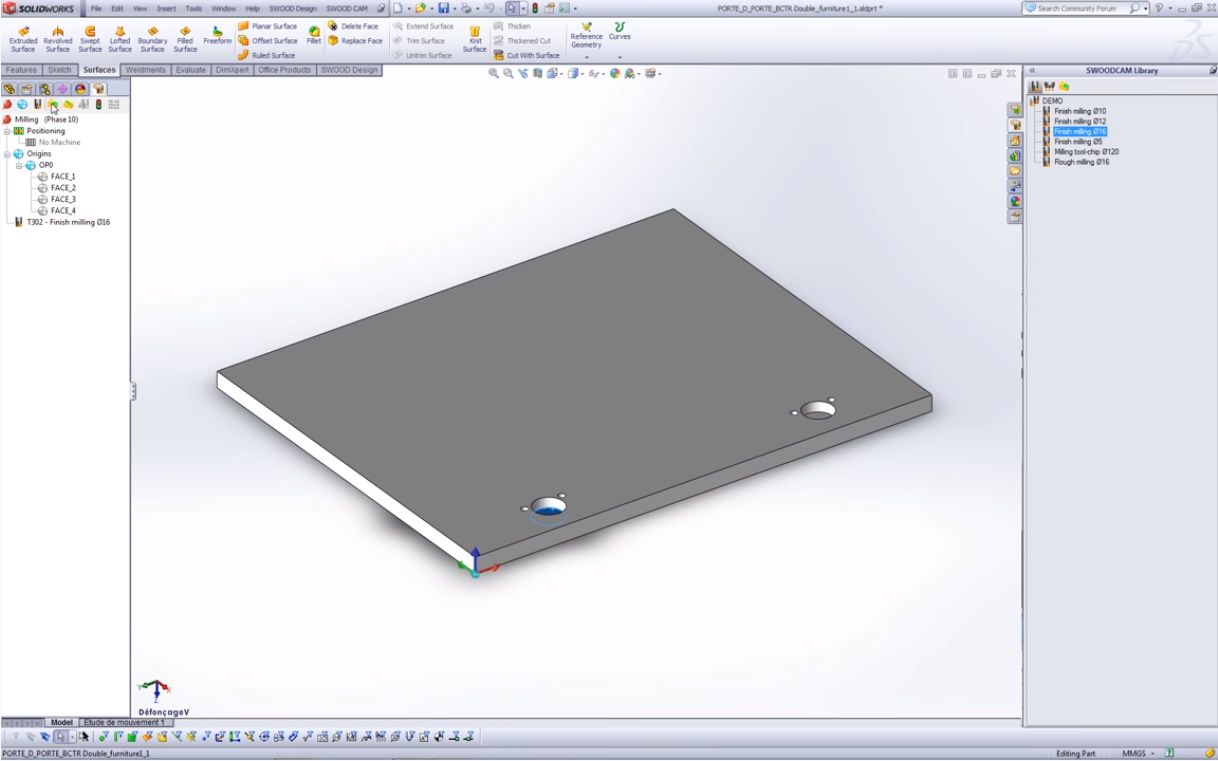Viewport: 1218px width, 761px height.
Task: Click the Knit Surface icon
Action: tap(475, 37)
